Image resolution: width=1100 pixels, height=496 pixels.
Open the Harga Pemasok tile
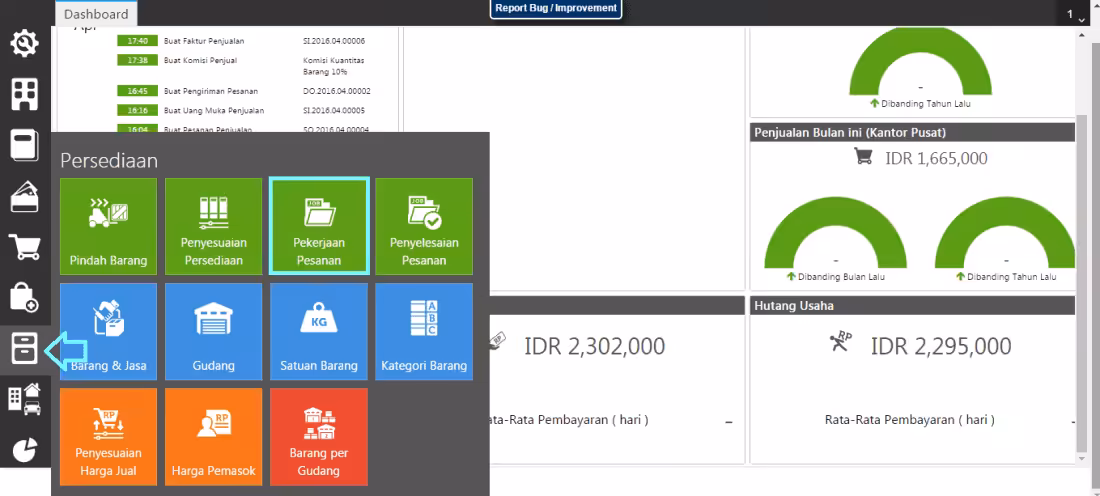[213, 436]
